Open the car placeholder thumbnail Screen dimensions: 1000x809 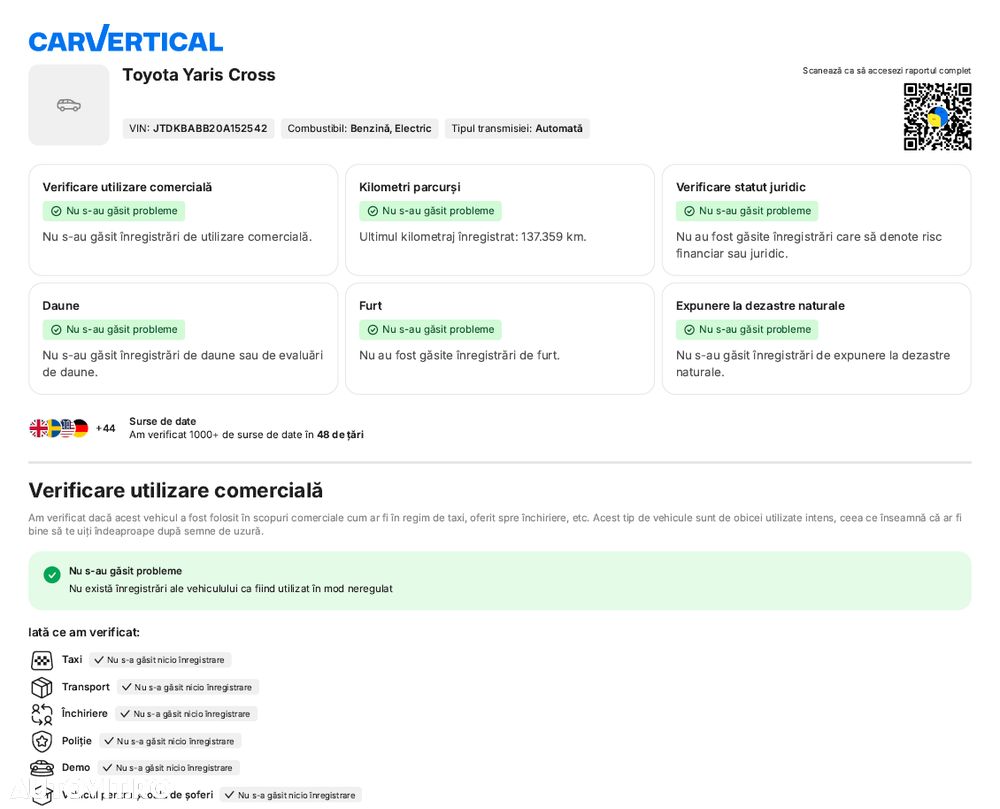[x=69, y=105]
